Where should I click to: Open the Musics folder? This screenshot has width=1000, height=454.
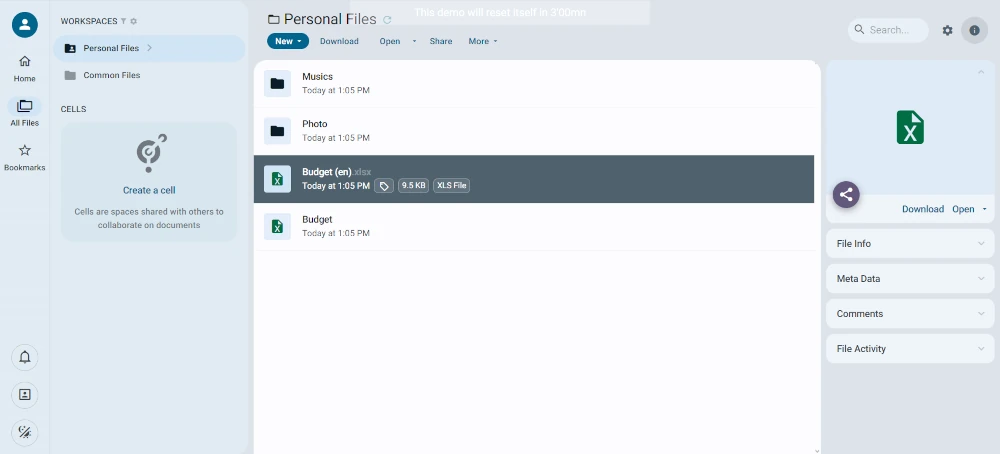[x=317, y=77]
